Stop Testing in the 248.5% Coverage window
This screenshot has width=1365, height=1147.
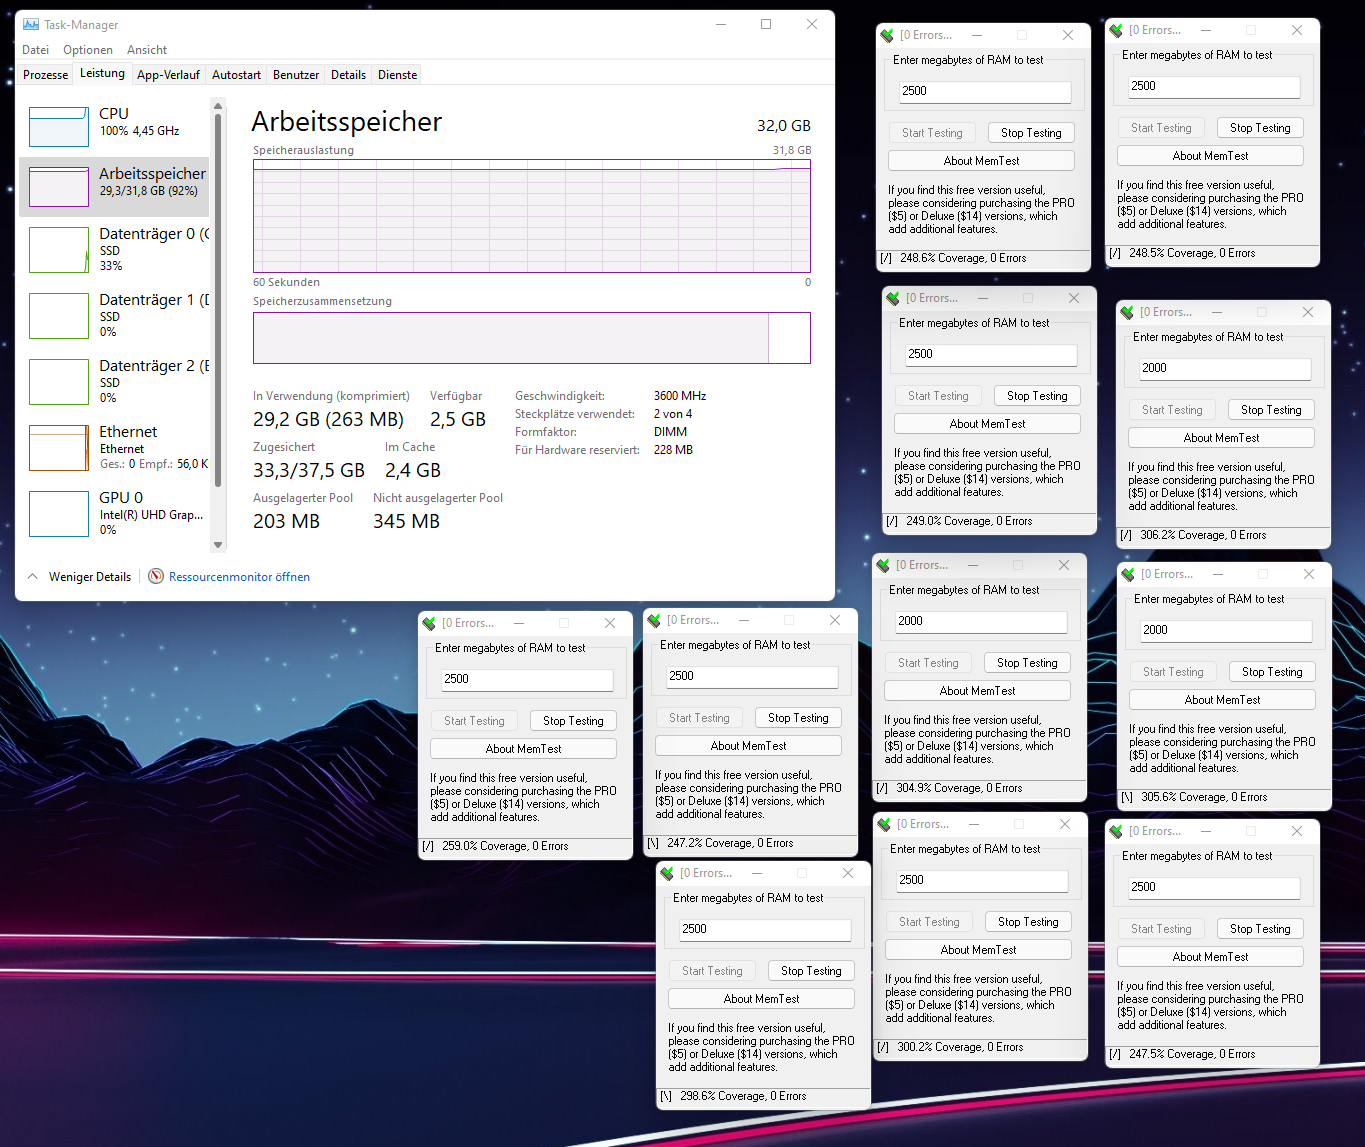pyautogui.click(x=1260, y=128)
